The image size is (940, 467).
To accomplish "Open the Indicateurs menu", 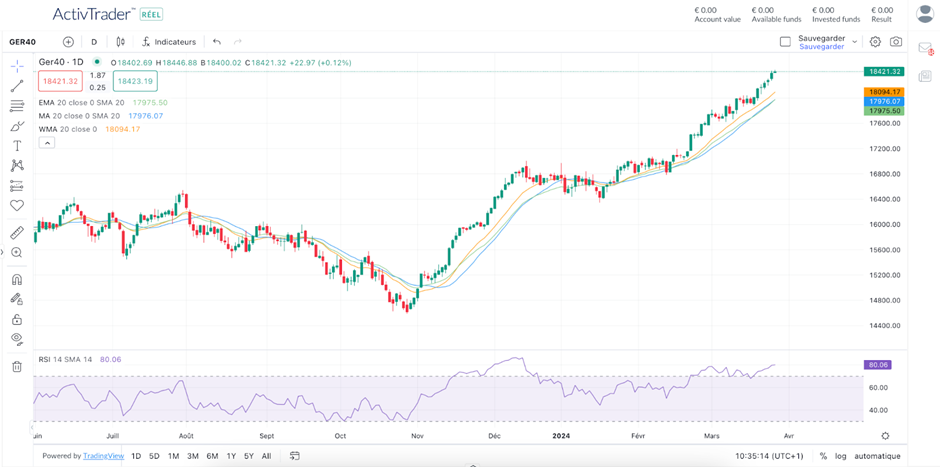I will coord(168,42).
